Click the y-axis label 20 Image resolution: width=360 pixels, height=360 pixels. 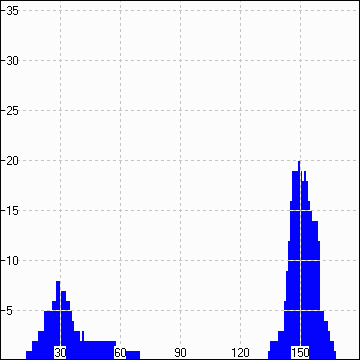(x=13, y=161)
